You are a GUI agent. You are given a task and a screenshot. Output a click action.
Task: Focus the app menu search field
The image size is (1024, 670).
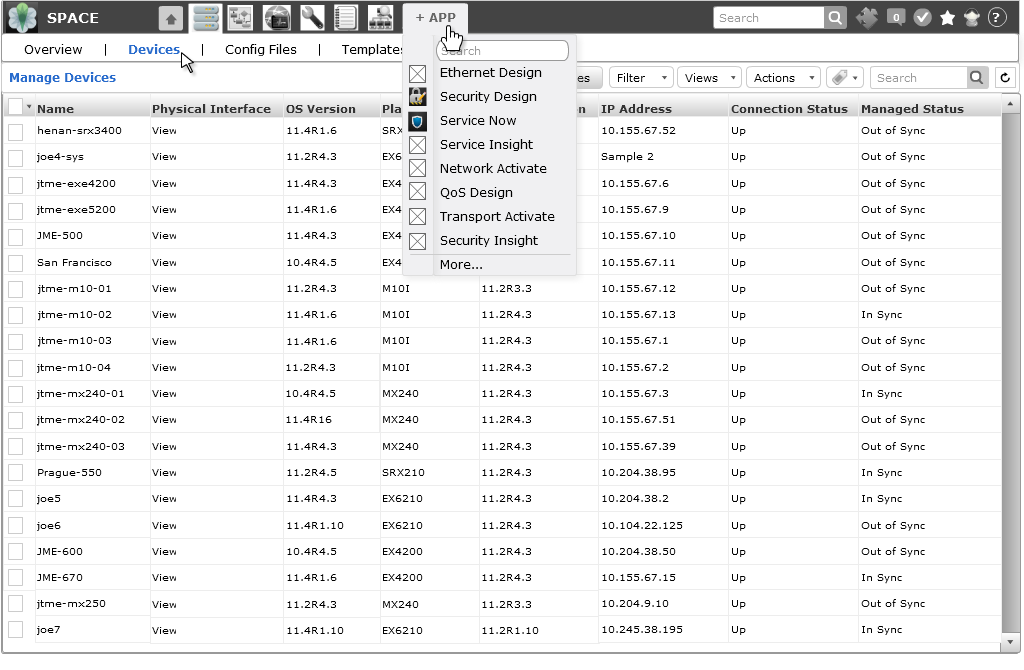click(502, 51)
